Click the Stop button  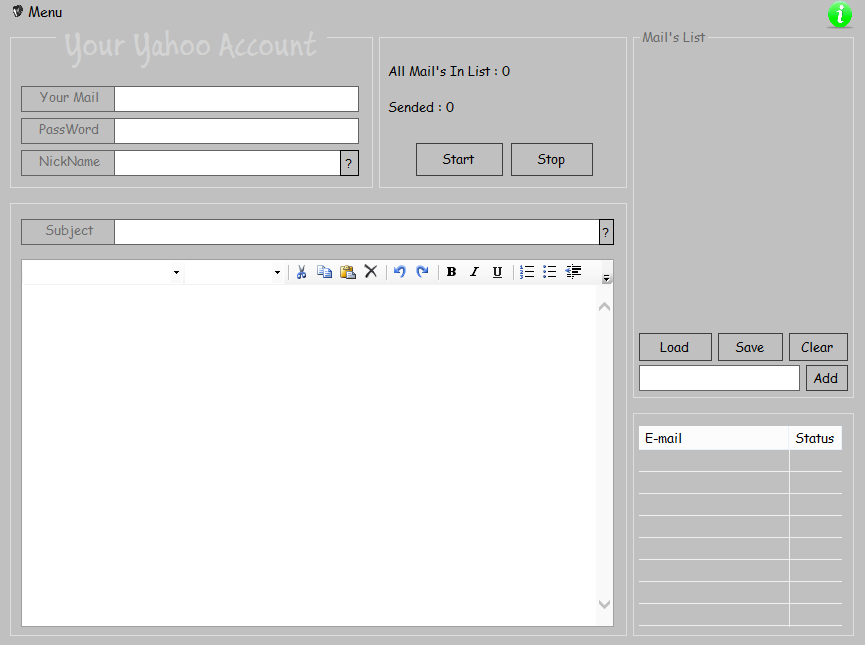552,159
